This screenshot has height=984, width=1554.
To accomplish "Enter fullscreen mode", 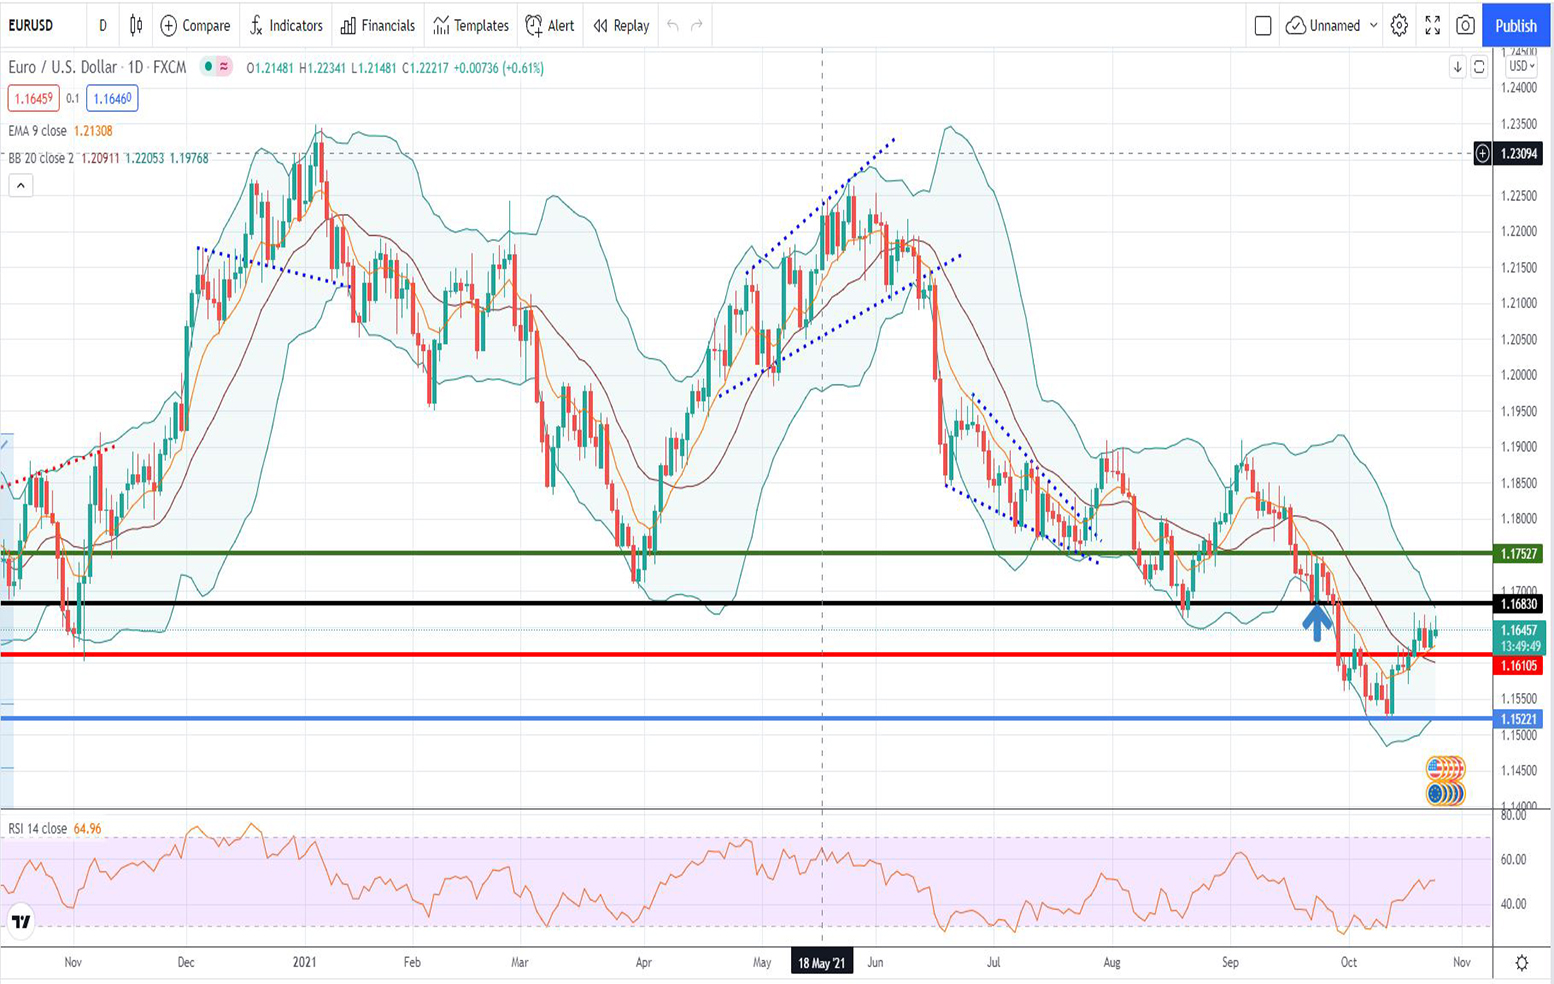I will click(1432, 26).
